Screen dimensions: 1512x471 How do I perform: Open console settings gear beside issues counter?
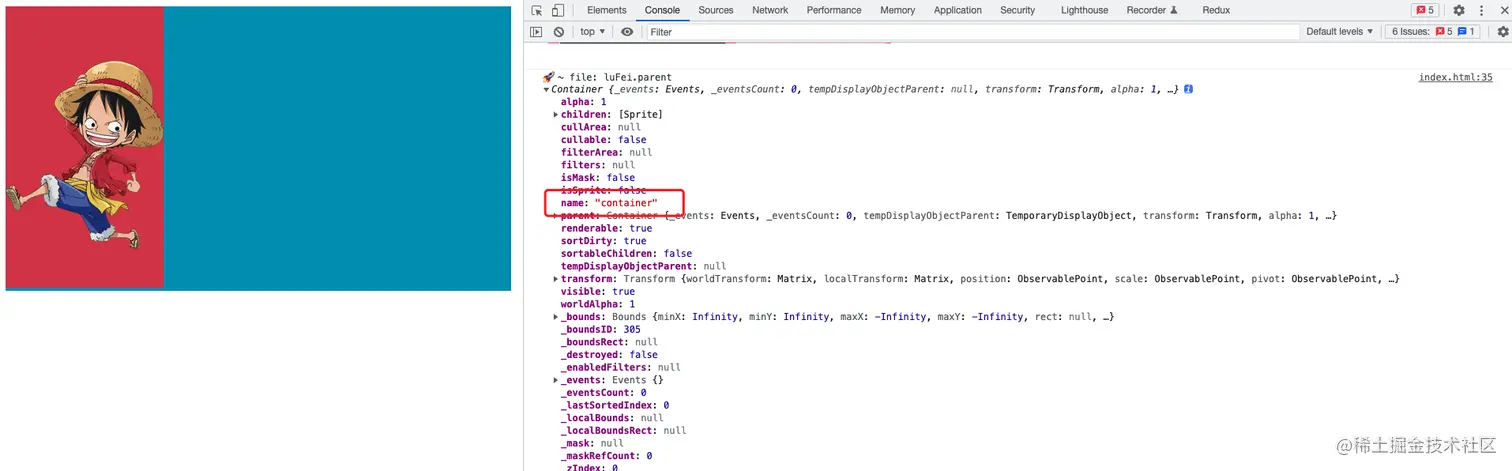[1503, 32]
